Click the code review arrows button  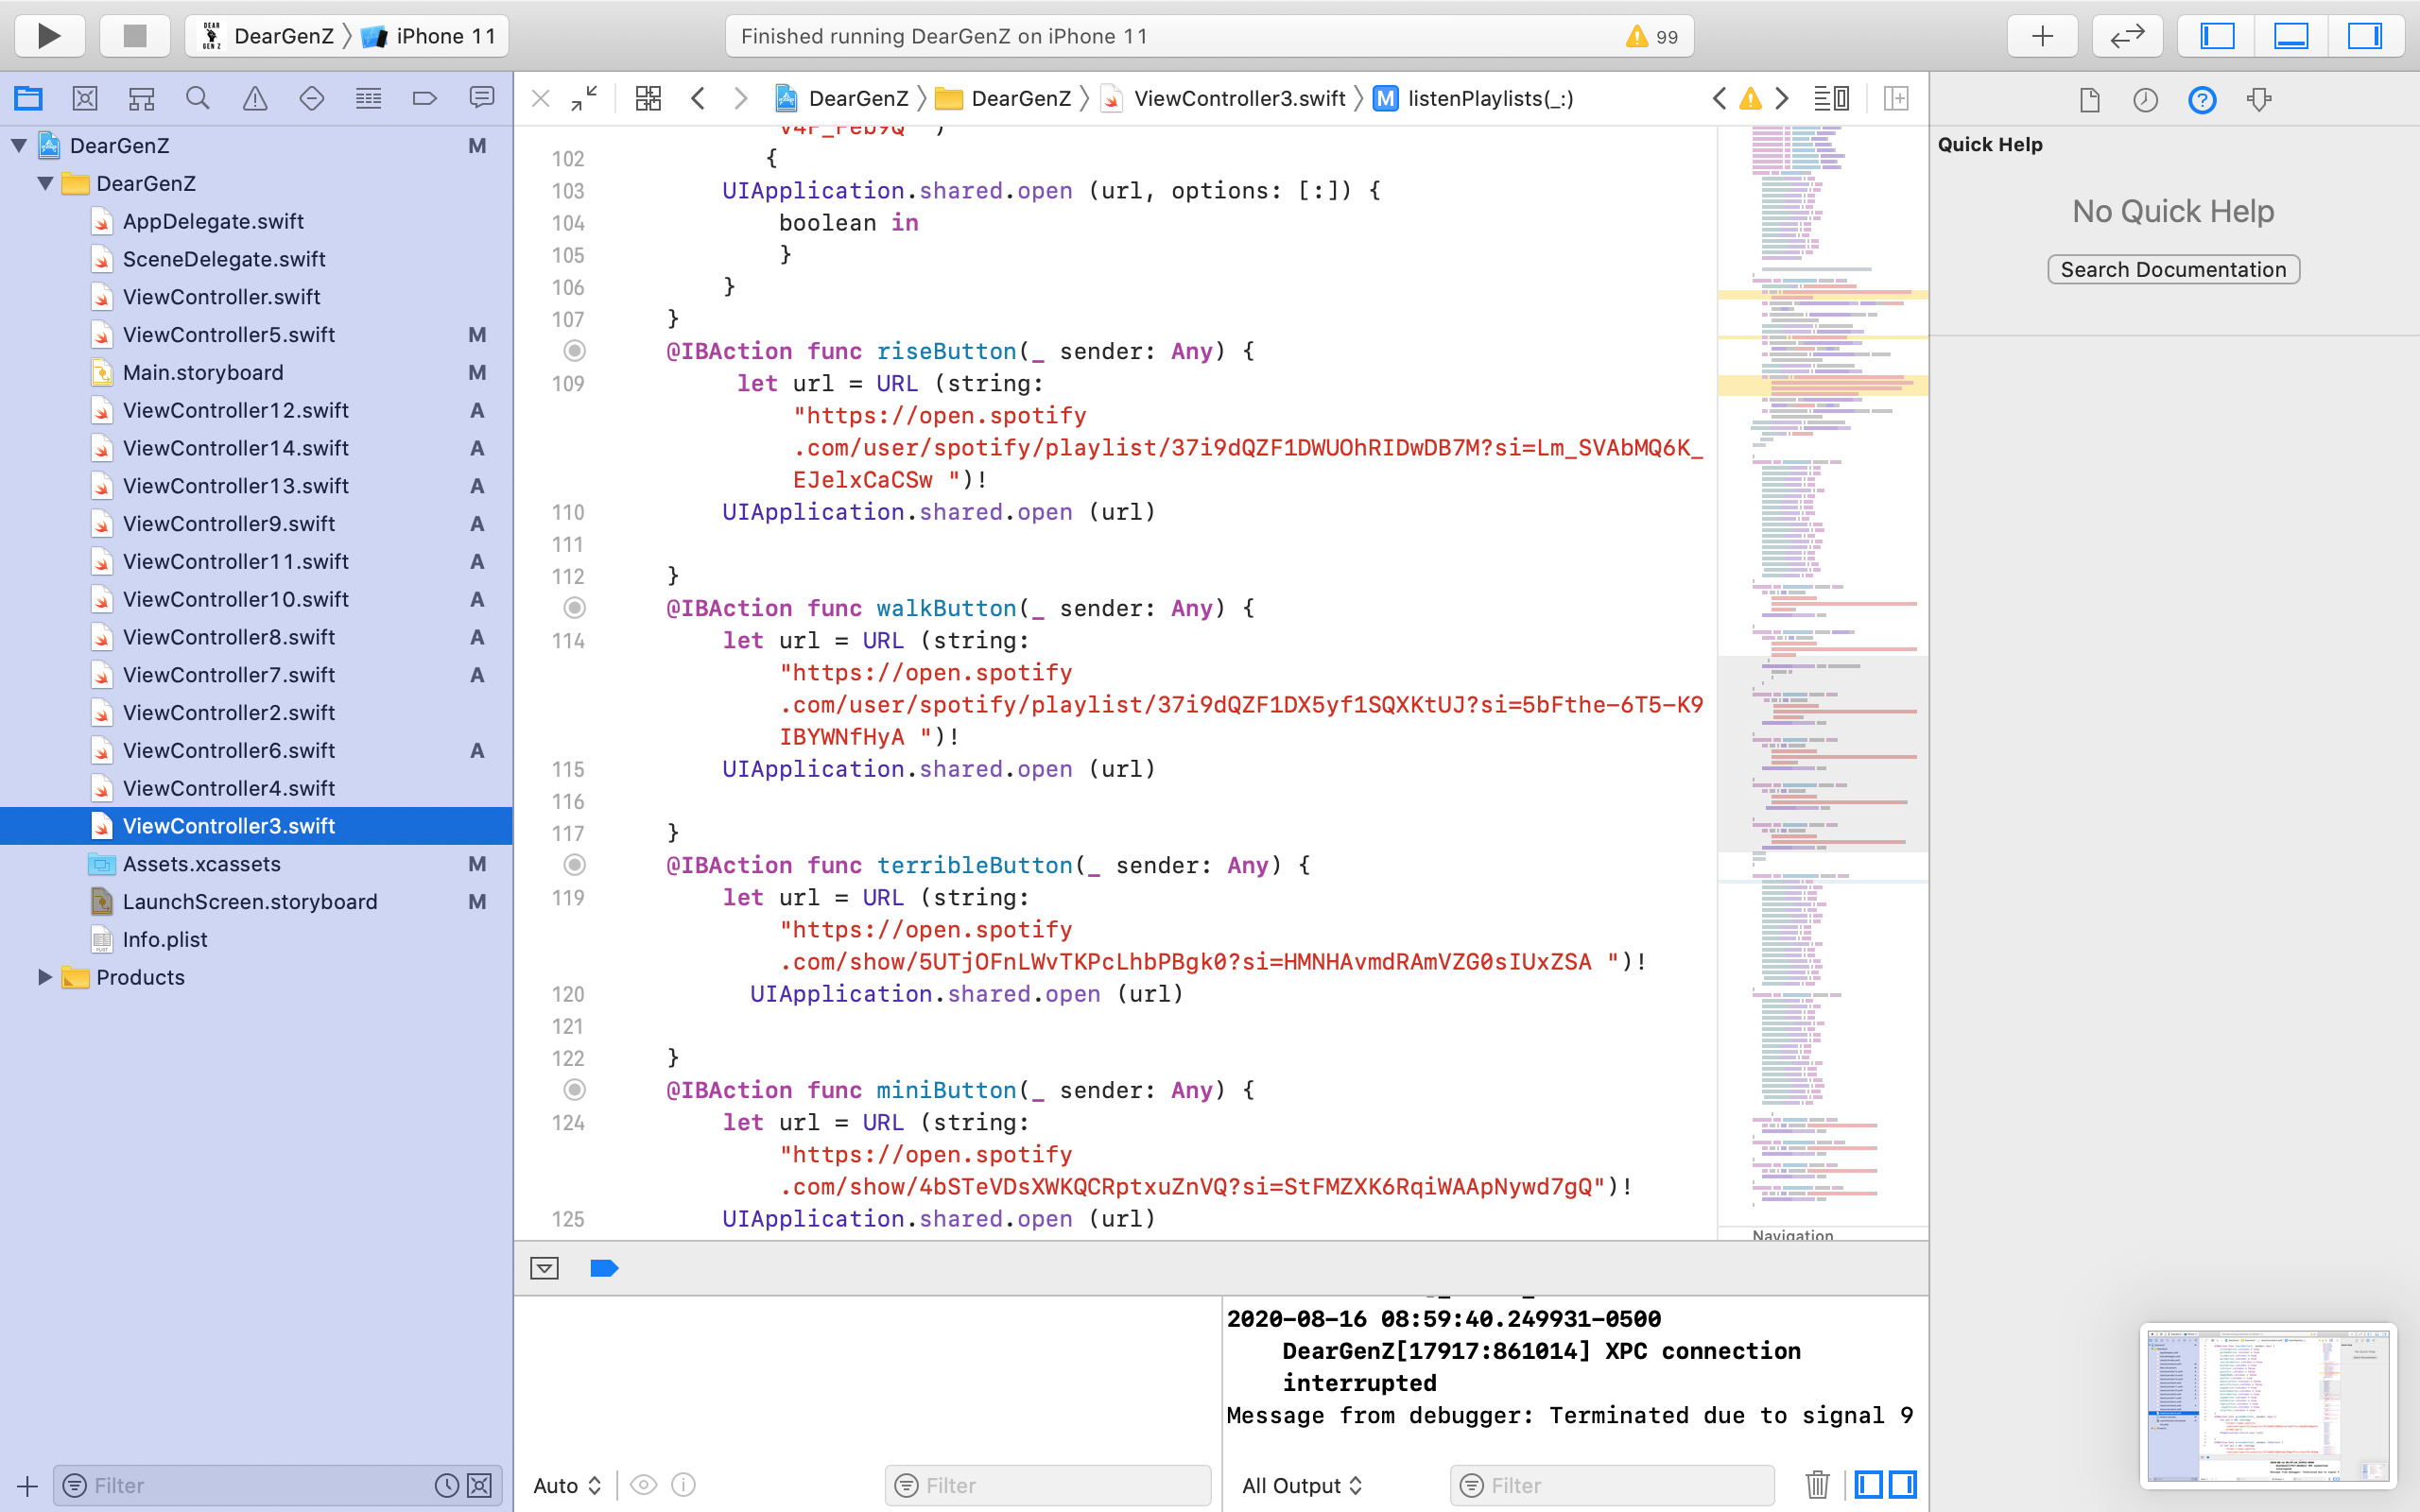(x=2127, y=36)
